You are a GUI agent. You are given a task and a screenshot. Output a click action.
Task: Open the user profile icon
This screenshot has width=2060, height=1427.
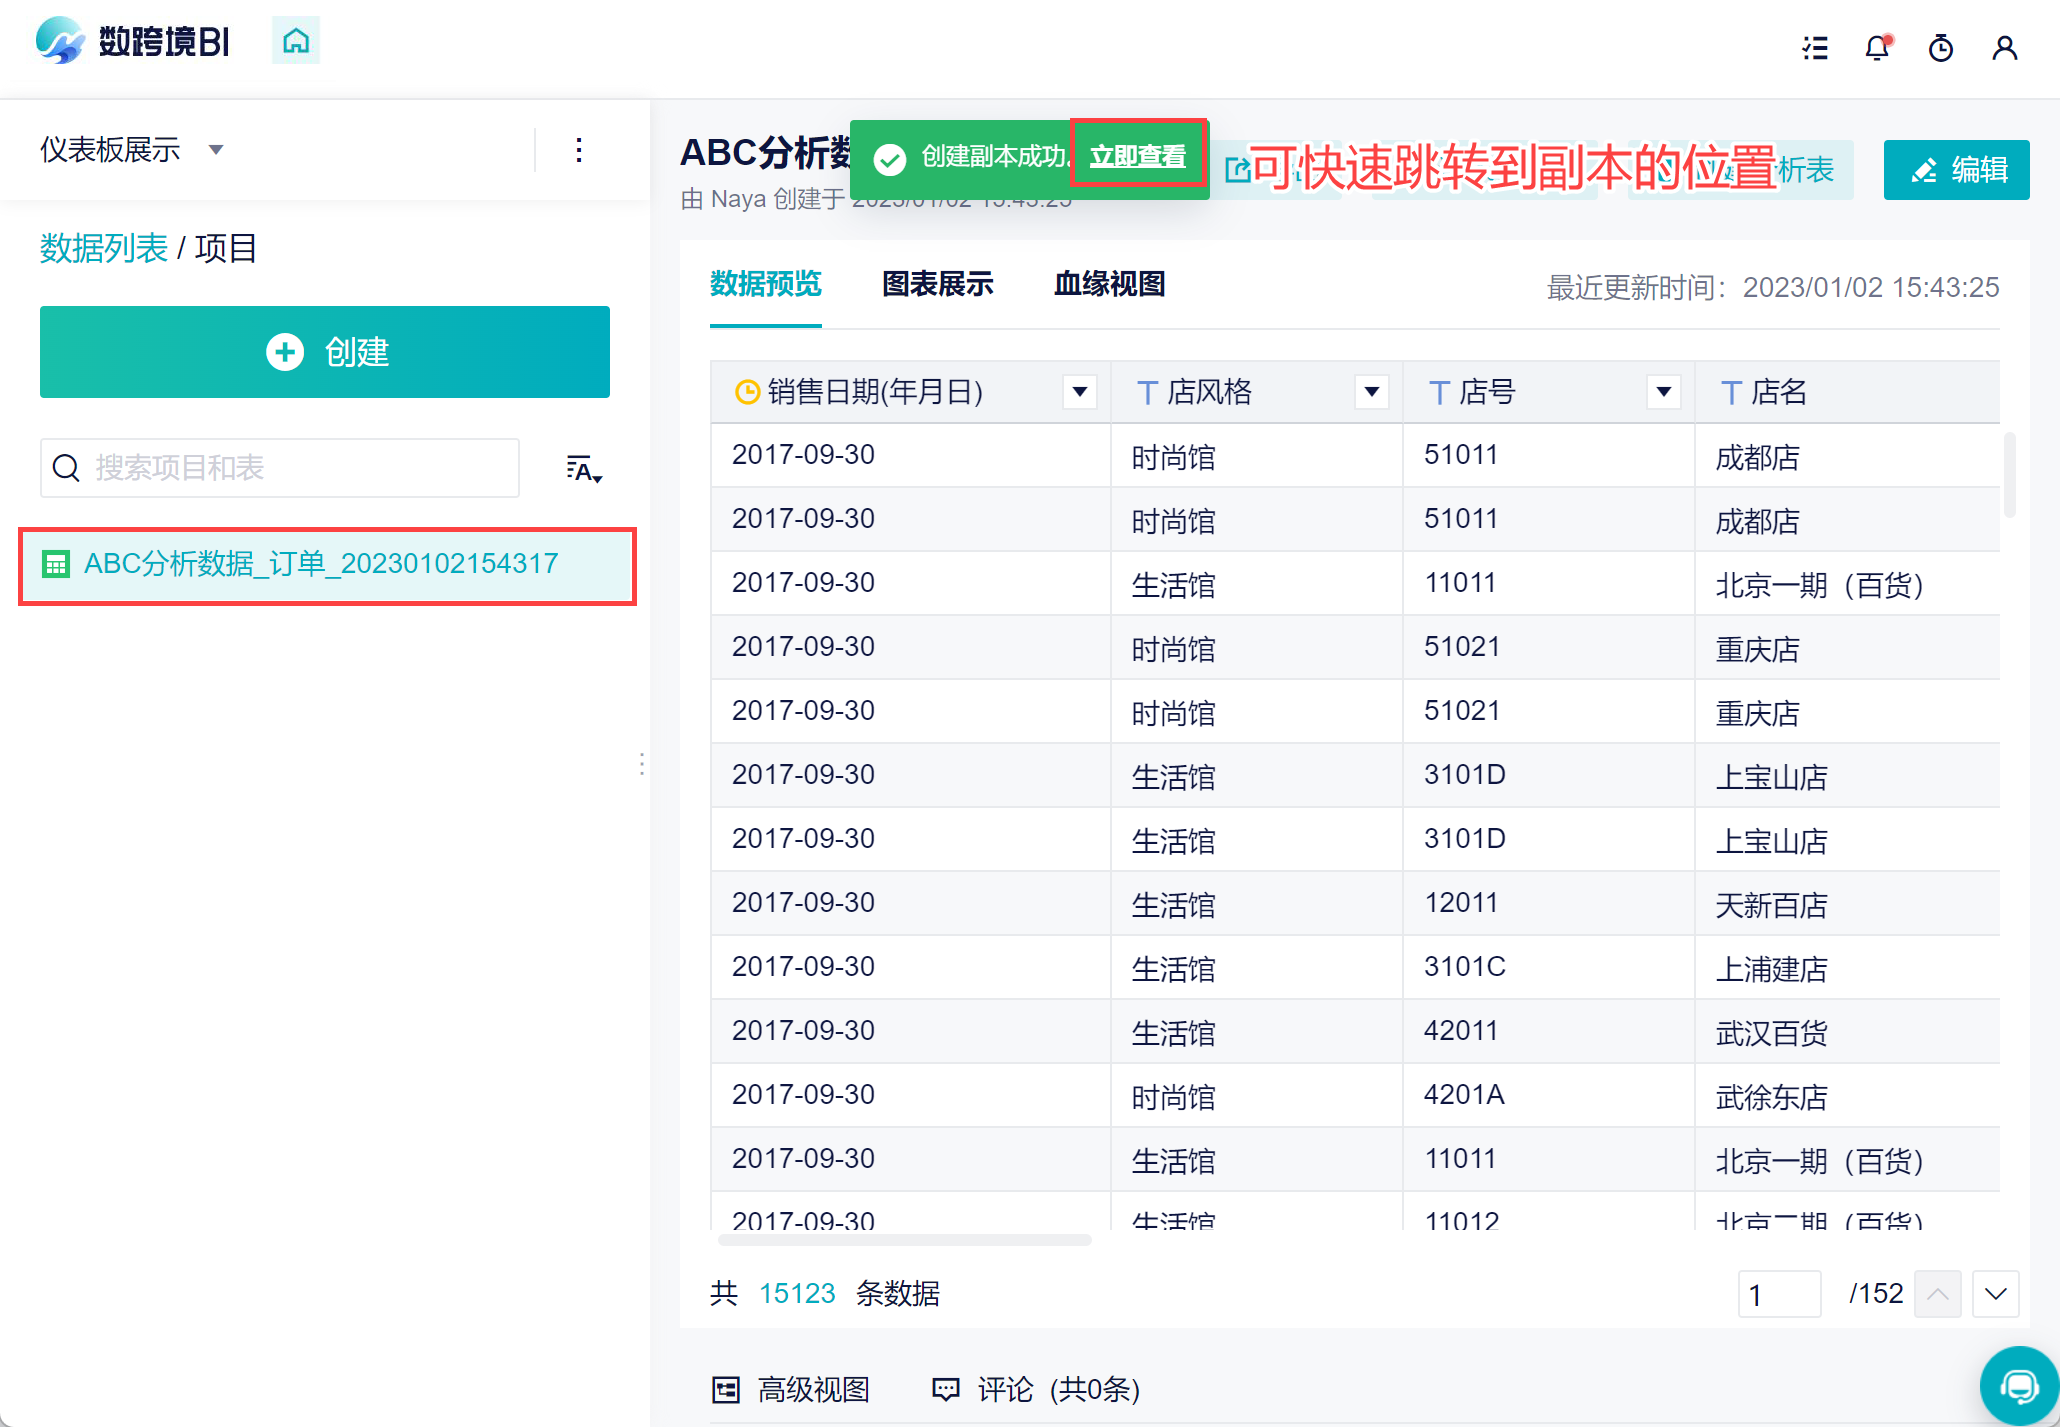2004,48
